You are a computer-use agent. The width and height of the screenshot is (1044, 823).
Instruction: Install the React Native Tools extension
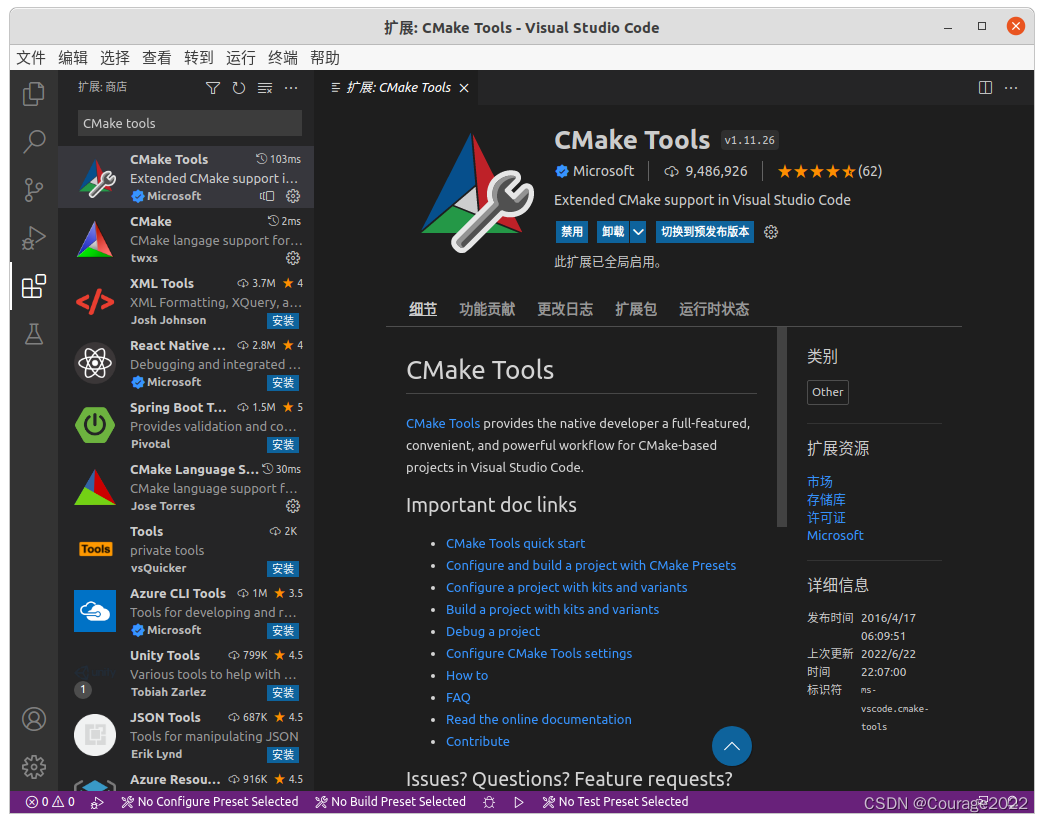point(283,383)
